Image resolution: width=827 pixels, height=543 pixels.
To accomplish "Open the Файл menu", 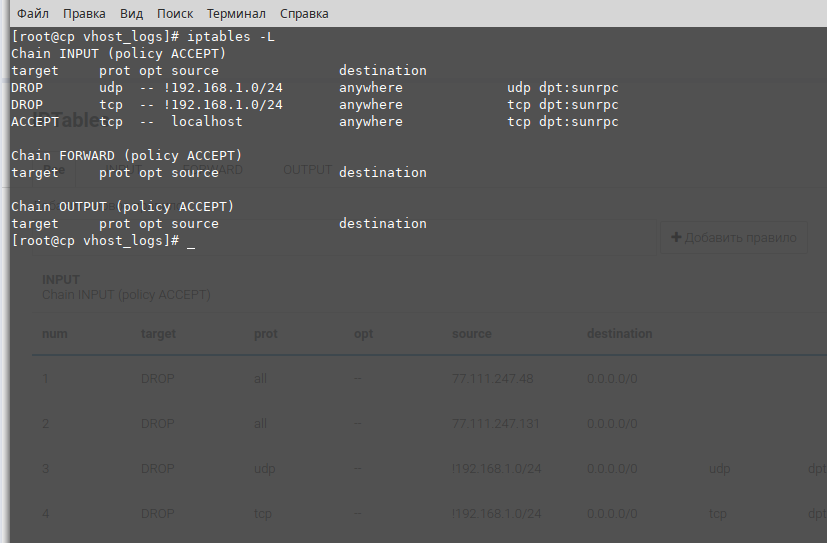I will click(x=33, y=14).
